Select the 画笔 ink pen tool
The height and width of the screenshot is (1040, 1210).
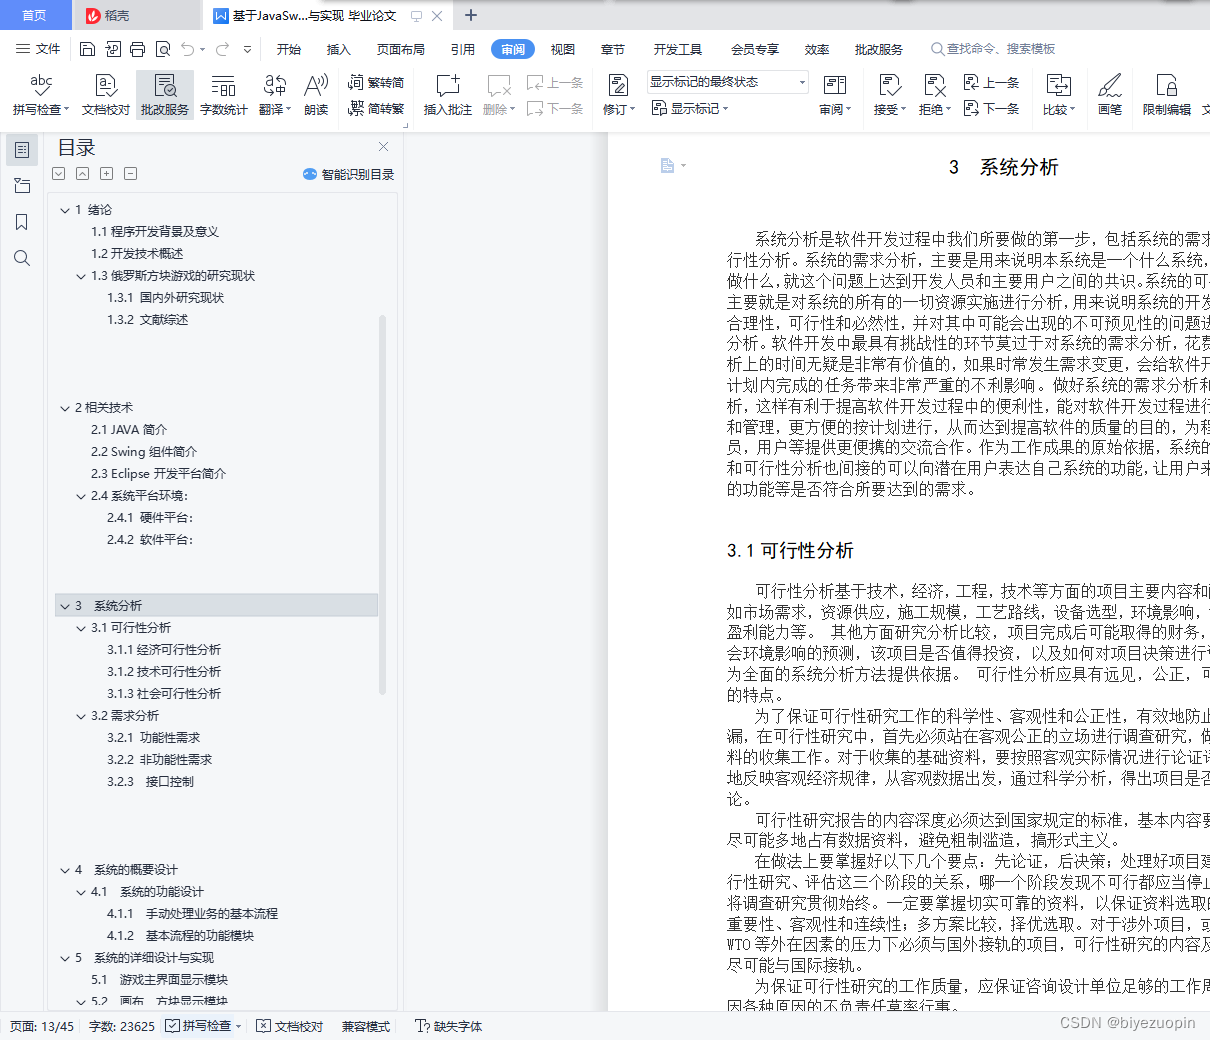[1110, 95]
